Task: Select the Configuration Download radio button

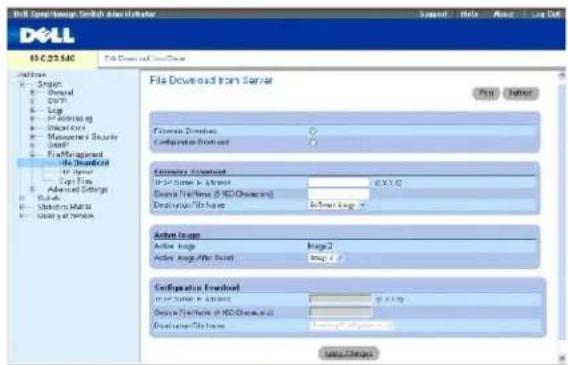Action: point(313,142)
